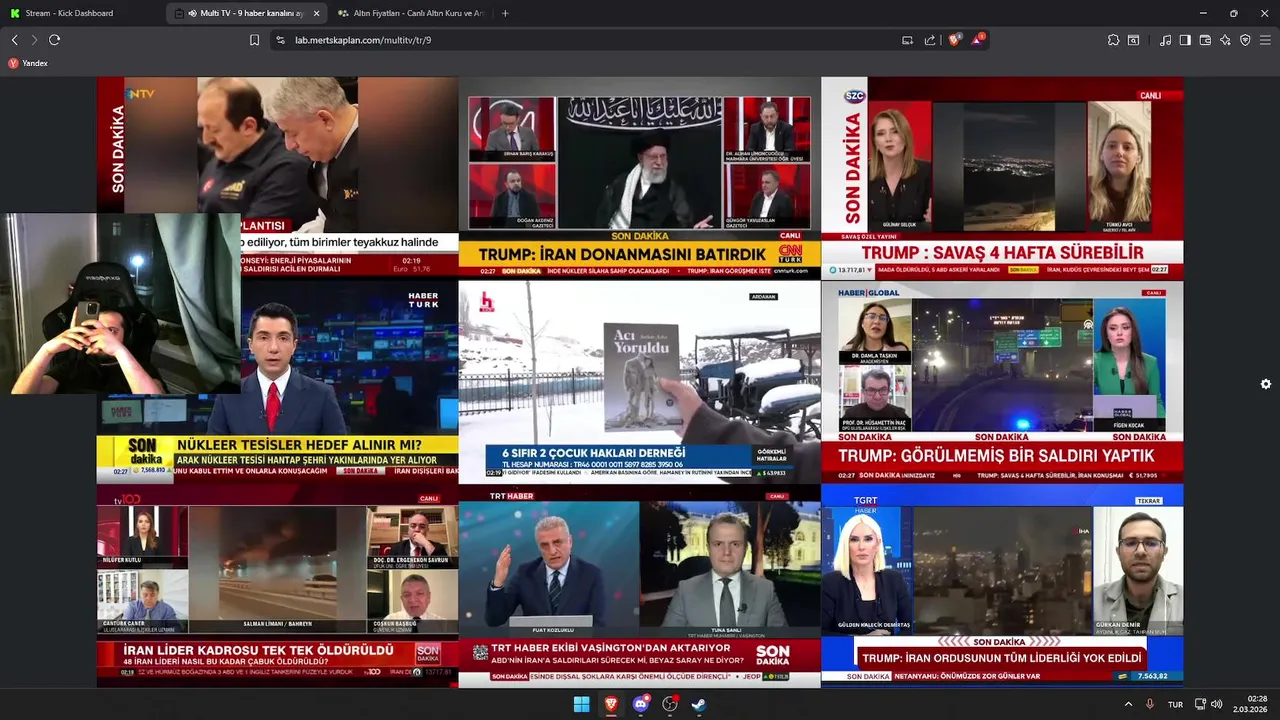Click the headline 'İRAN LİDER KADROSU TEK TEK ÖLDÜRÜLDÜ'
The height and width of the screenshot is (720, 1280).
[x=258, y=650]
